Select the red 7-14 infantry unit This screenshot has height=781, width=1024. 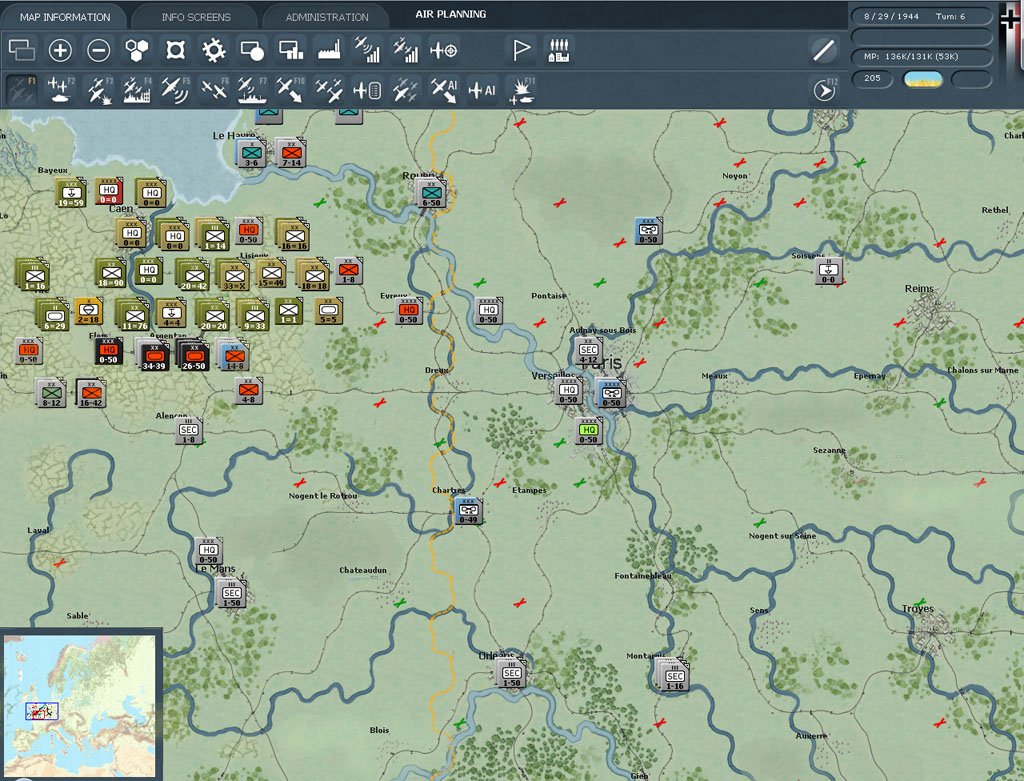point(291,153)
